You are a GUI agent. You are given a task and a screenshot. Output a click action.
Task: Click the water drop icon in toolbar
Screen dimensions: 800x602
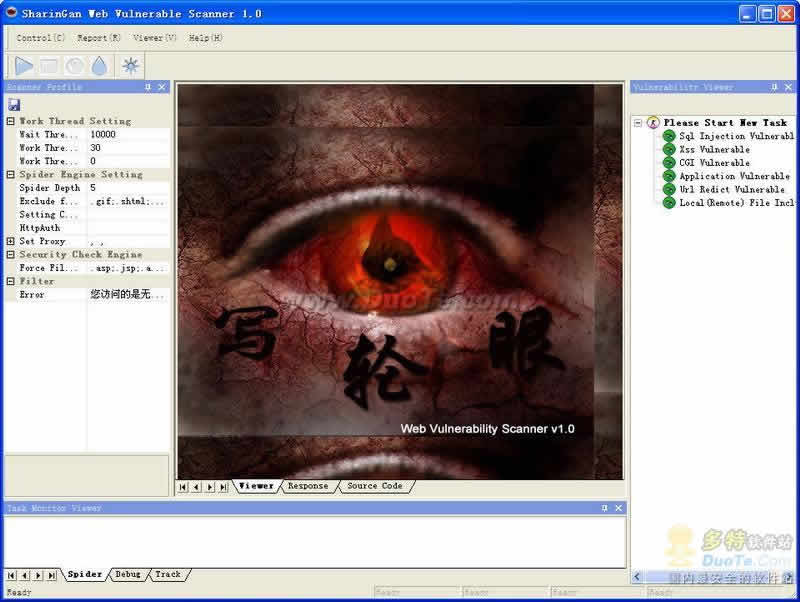tap(99, 66)
